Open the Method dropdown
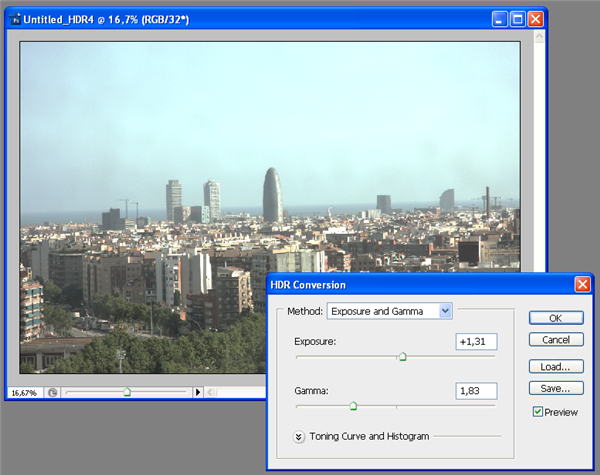 pyautogui.click(x=445, y=311)
